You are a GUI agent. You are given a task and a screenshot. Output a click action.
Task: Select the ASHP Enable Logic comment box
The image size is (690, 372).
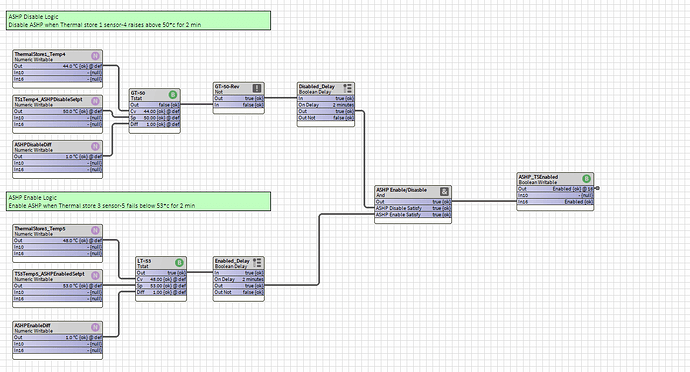click(x=138, y=201)
